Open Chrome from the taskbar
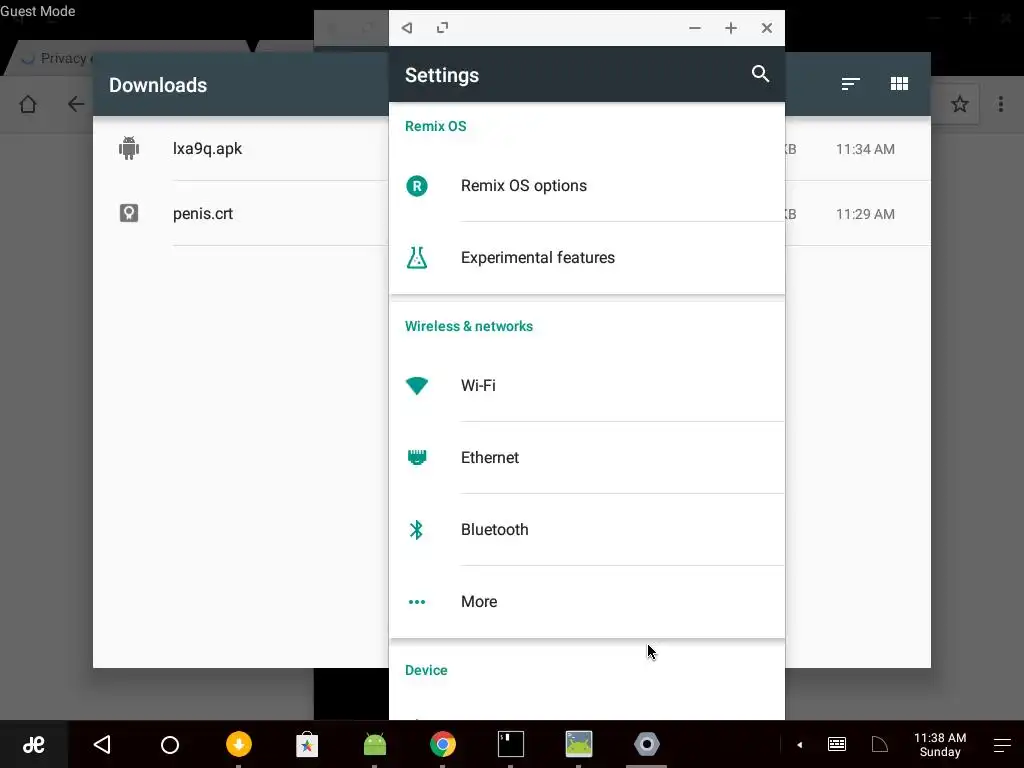1024x768 pixels. 443,744
